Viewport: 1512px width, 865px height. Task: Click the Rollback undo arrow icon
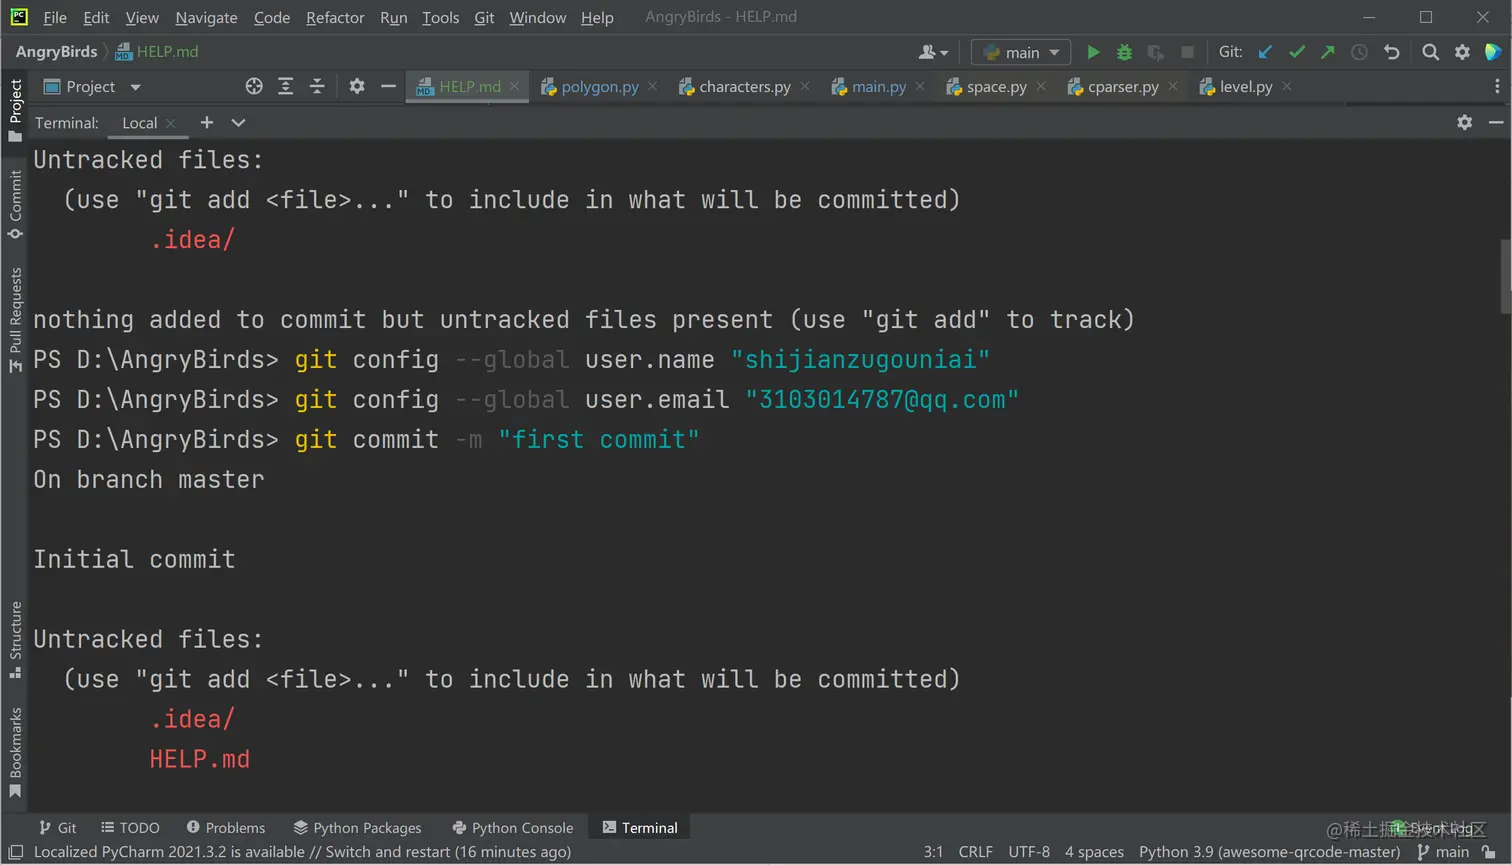(x=1391, y=52)
